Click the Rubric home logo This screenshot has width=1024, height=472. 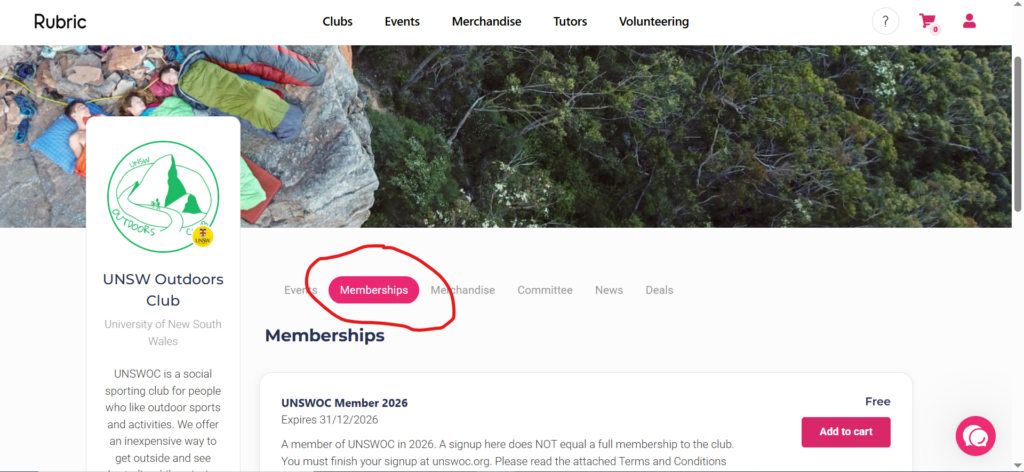point(60,22)
